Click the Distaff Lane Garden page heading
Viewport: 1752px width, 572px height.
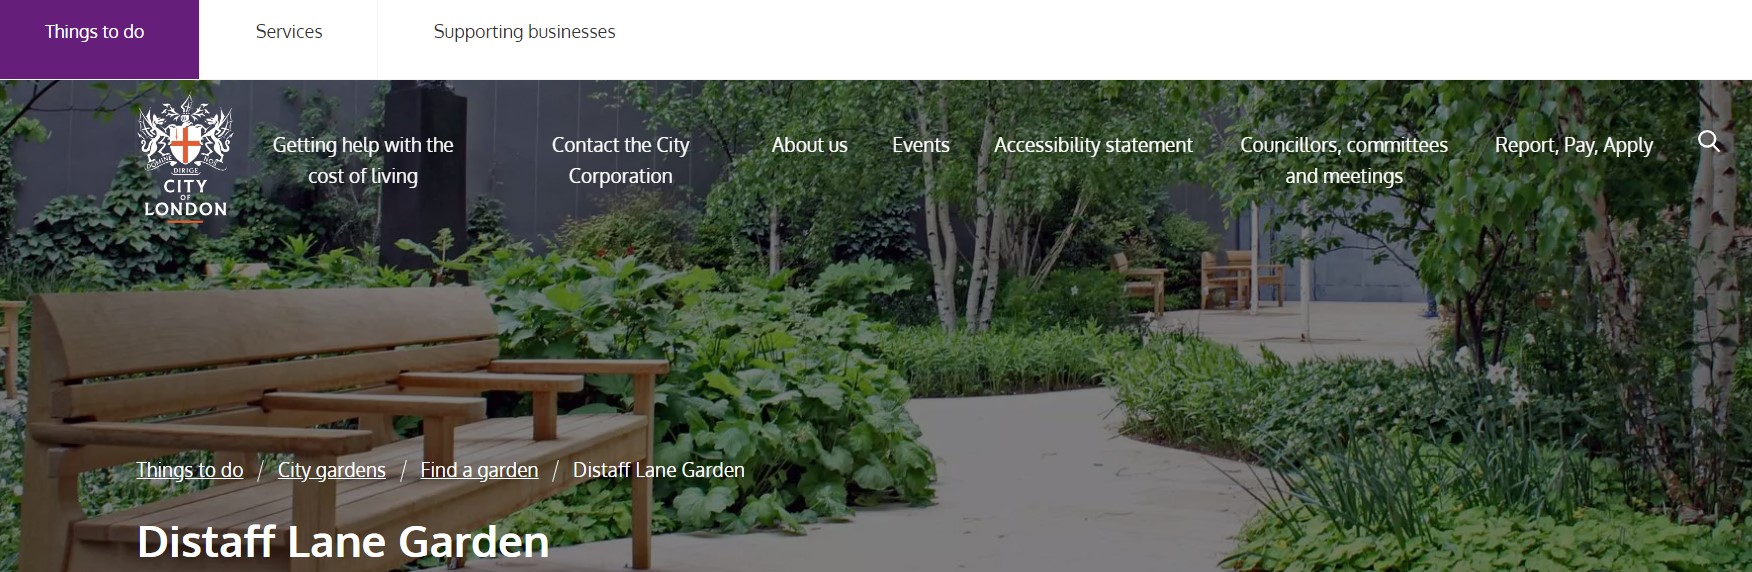tap(343, 541)
